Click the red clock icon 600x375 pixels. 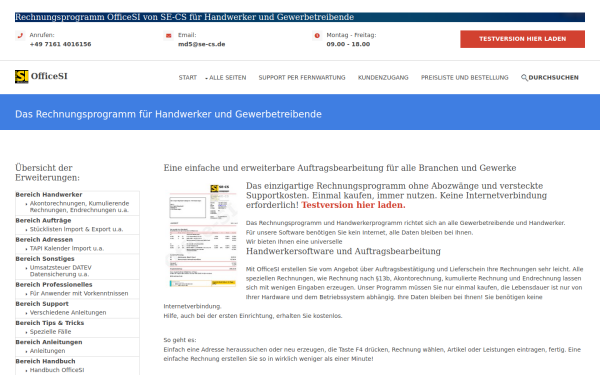tap(317, 36)
